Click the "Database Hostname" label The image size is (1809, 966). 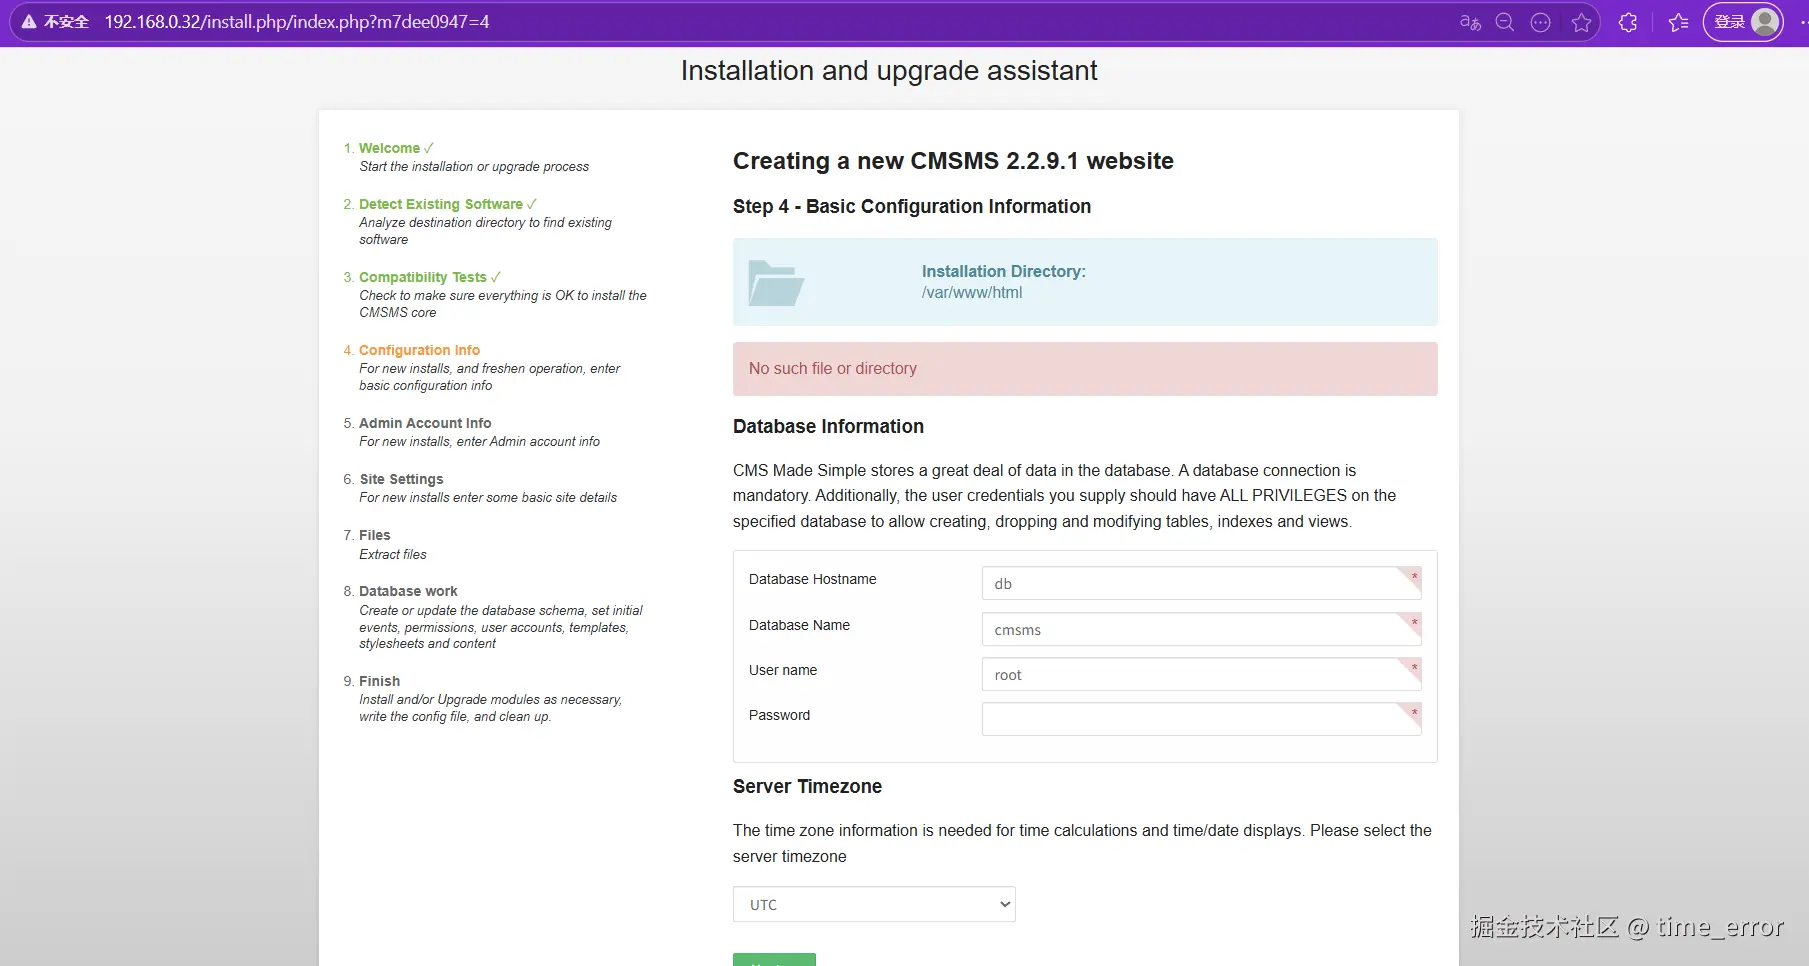pos(812,579)
